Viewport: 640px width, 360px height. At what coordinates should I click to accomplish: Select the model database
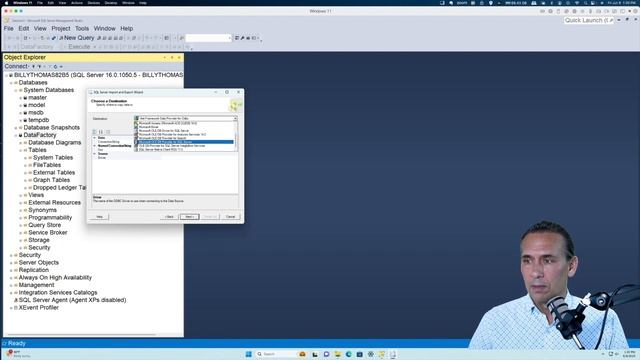36,105
